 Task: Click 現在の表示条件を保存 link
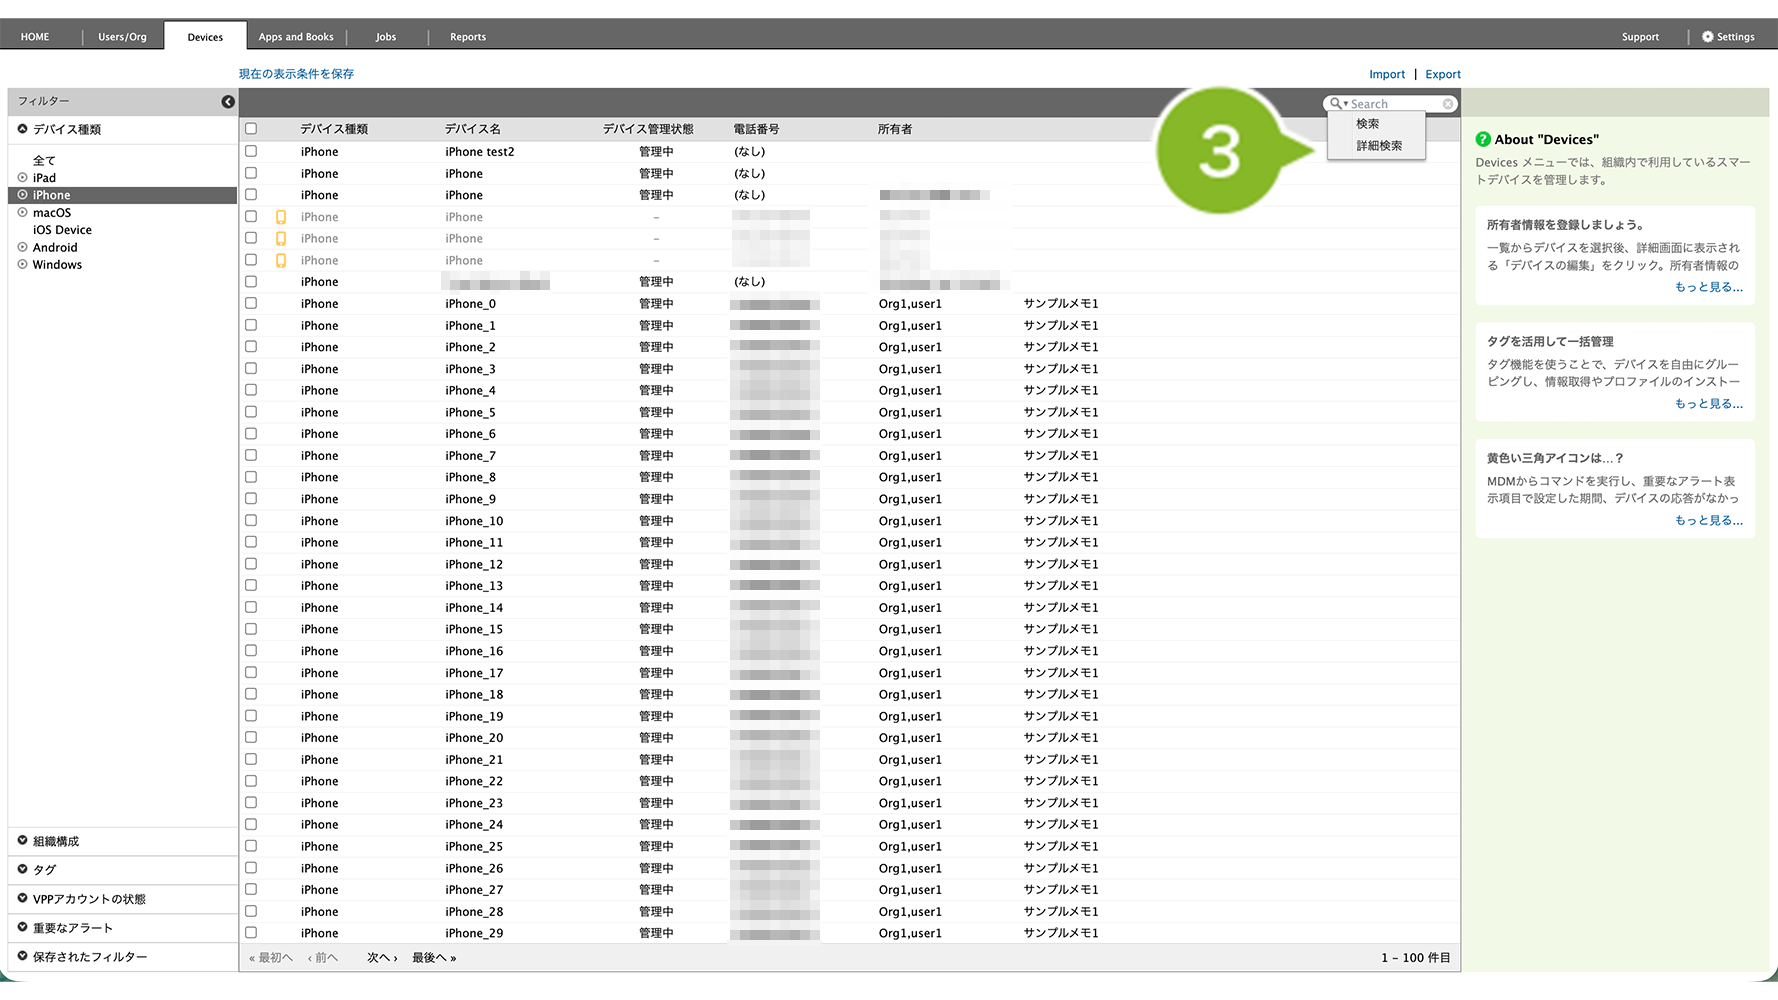pyautogui.click(x=296, y=74)
